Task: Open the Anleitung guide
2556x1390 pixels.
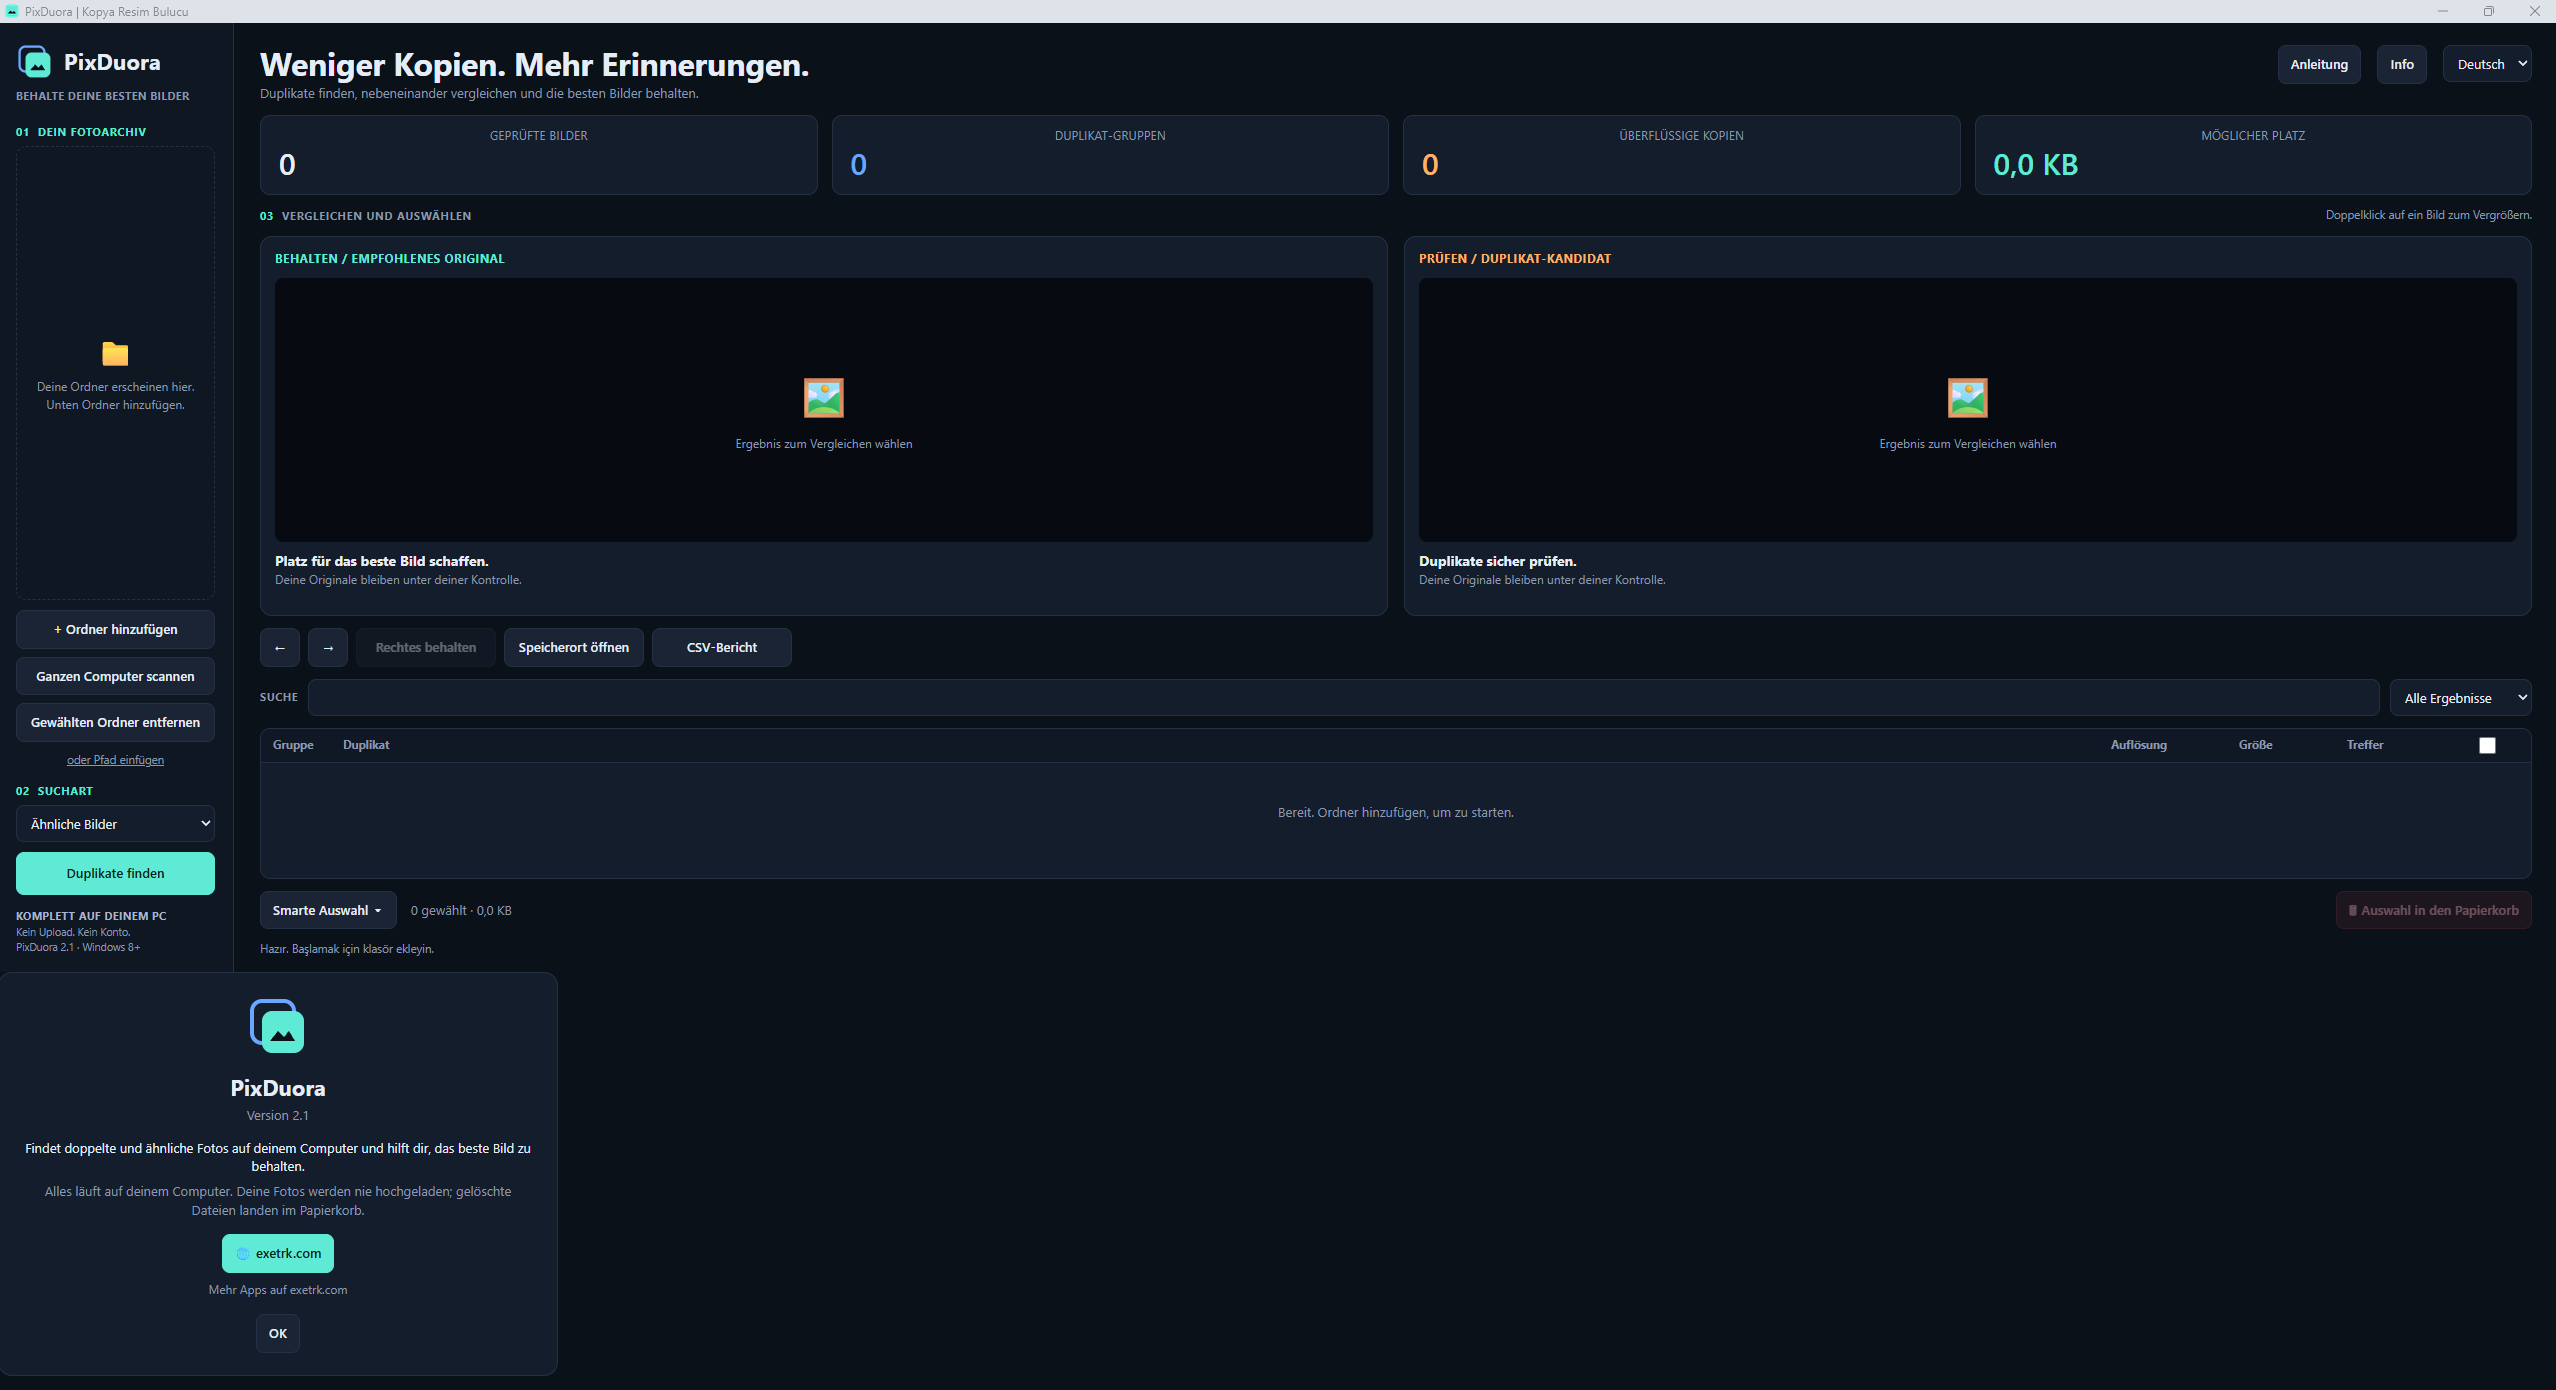Action: coord(2319,64)
